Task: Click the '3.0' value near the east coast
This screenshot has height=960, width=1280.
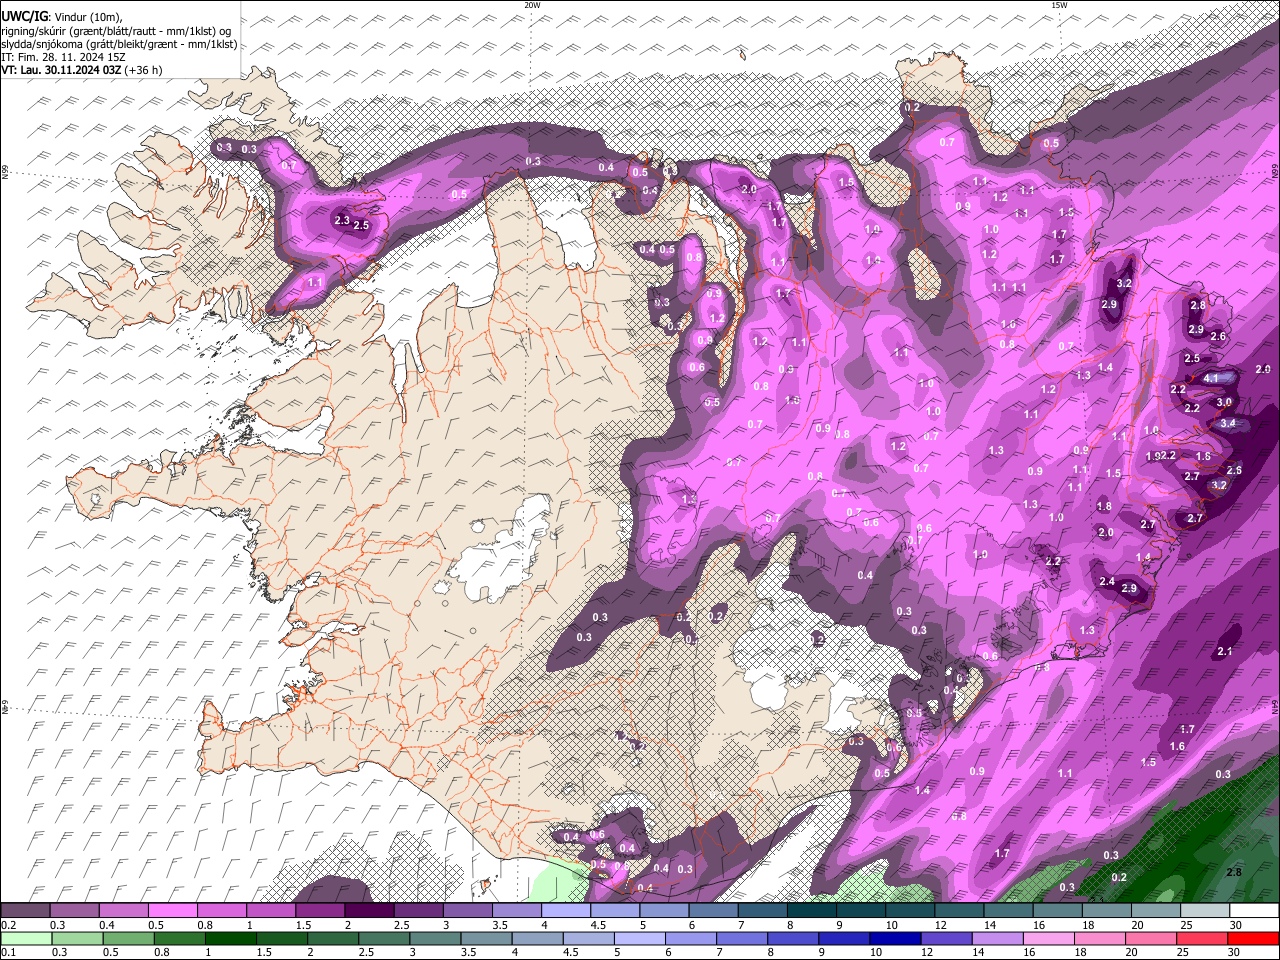Action: [x=1224, y=401]
